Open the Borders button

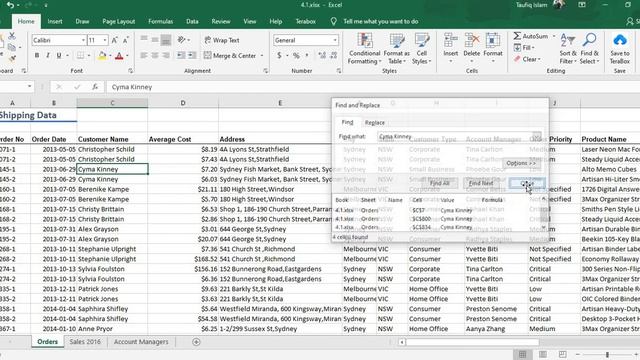pyautogui.click(x=80, y=56)
